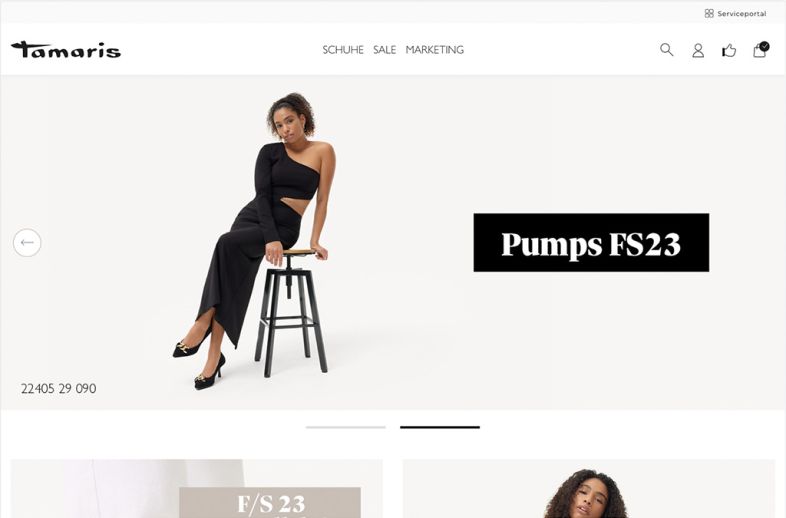Open the curly-haired model teaser tile
This screenshot has height=518, width=786.
click(x=588, y=488)
